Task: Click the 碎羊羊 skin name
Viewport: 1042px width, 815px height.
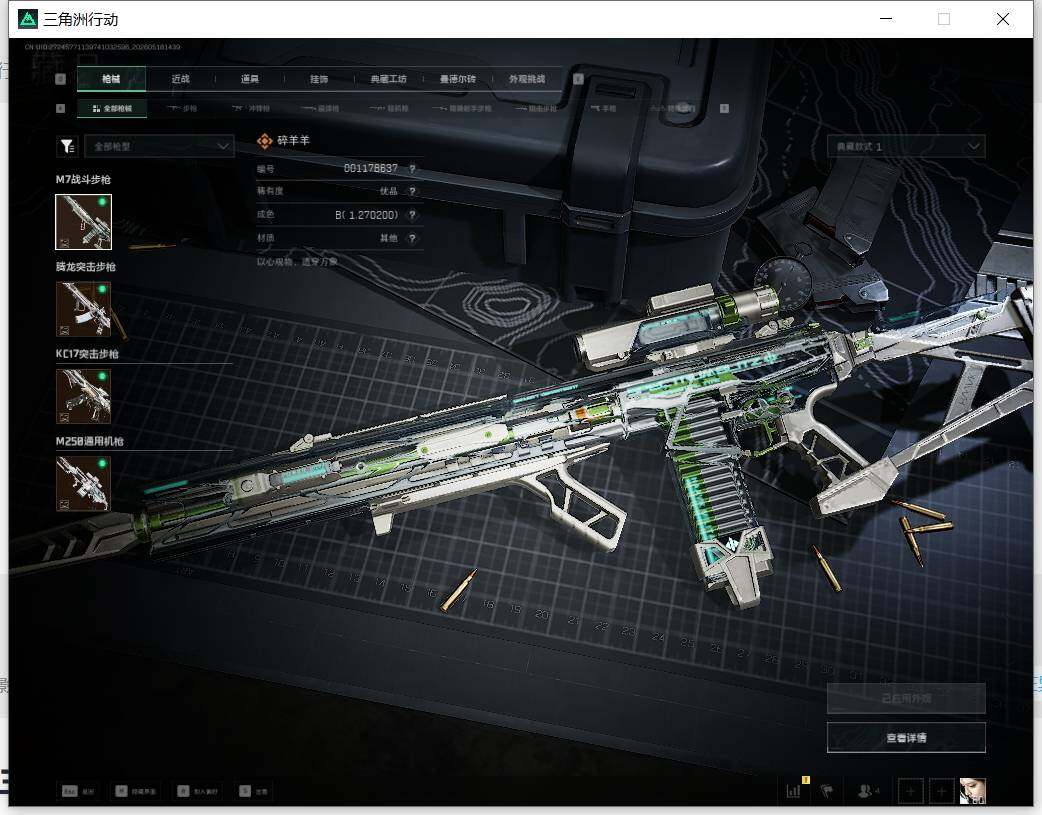Action: [294, 141]
